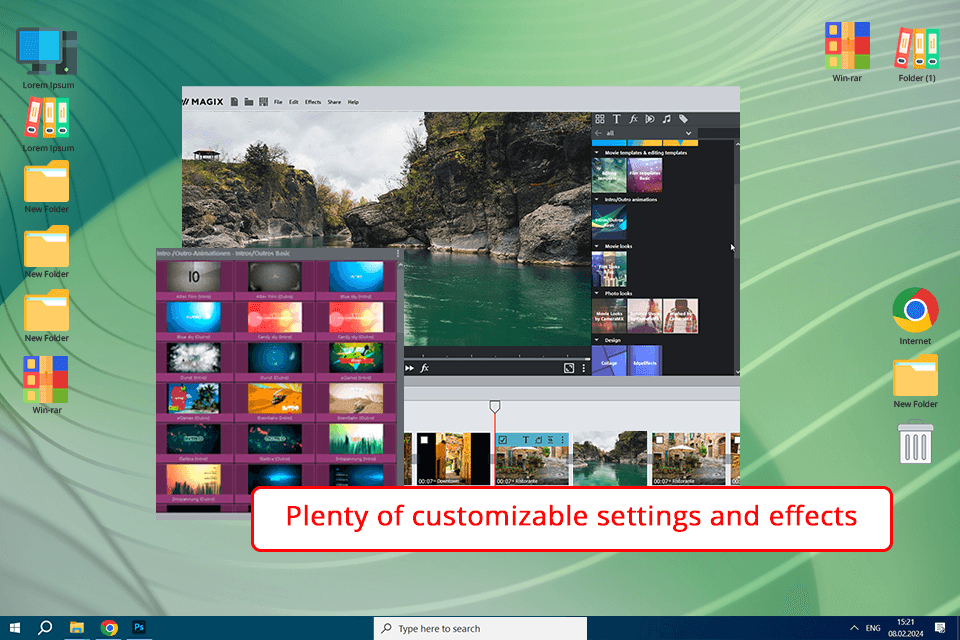Open the Titles (T) tab in media pool
This screenshot has width=960, height=640.
(x=617, y=119)
